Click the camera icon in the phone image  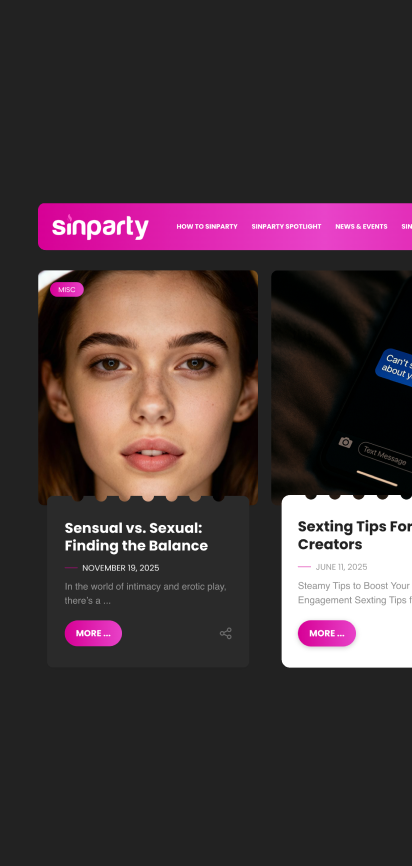(345, 442)
